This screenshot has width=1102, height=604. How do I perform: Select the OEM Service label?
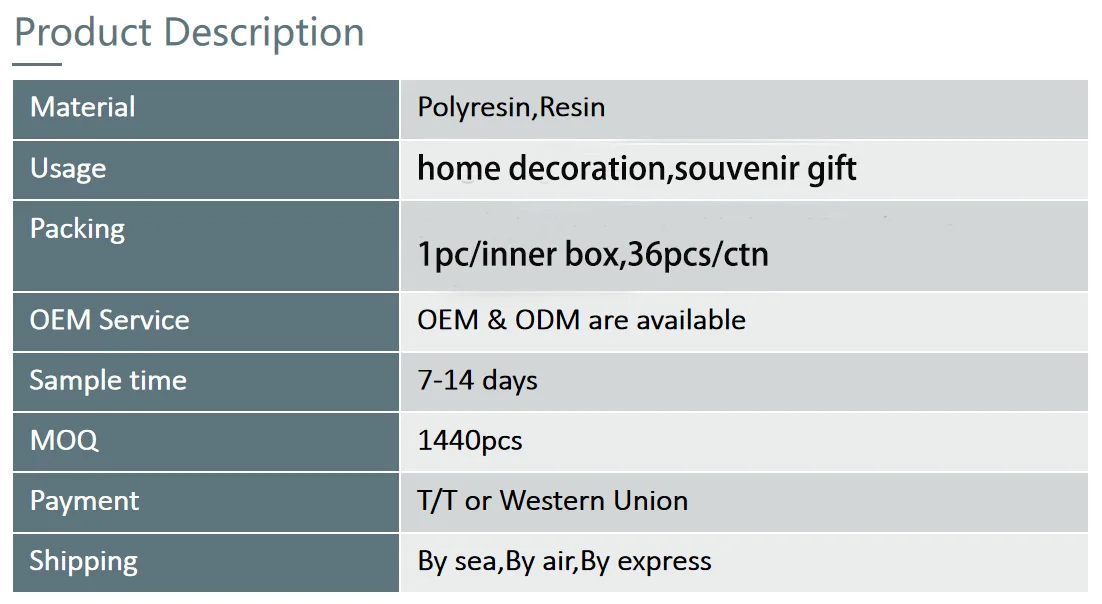pyautogui.click(x=109, y=320)
